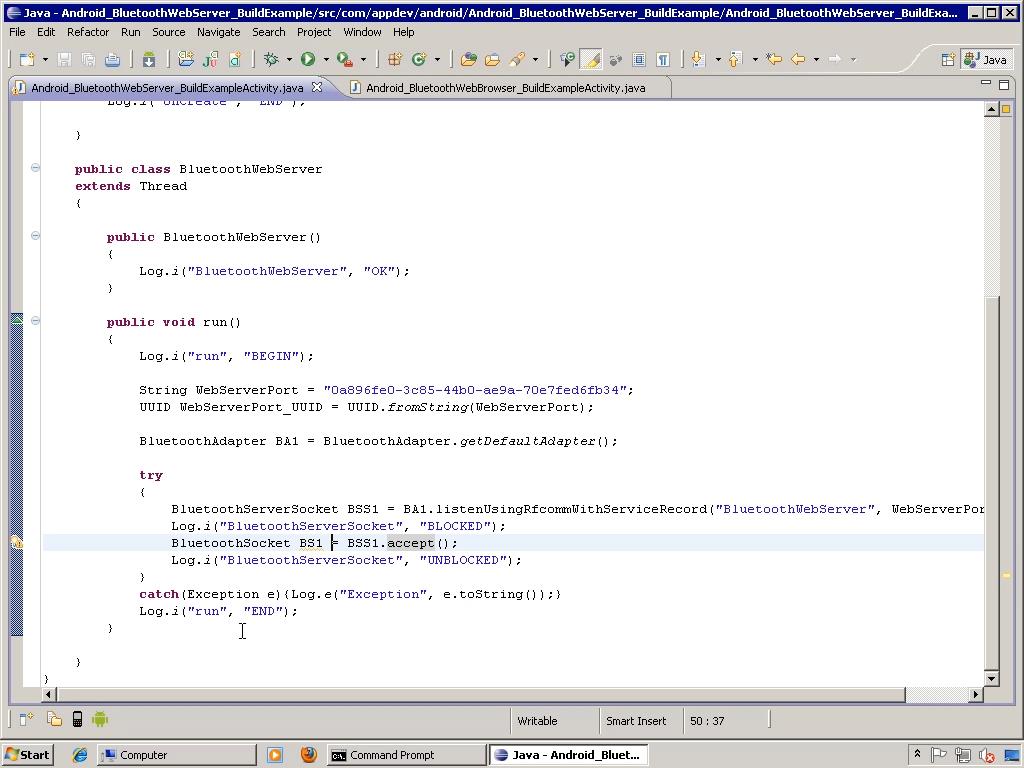Screen dimensions: 1024x768
Task: Minimize the editor area
Action: (986, 84)
